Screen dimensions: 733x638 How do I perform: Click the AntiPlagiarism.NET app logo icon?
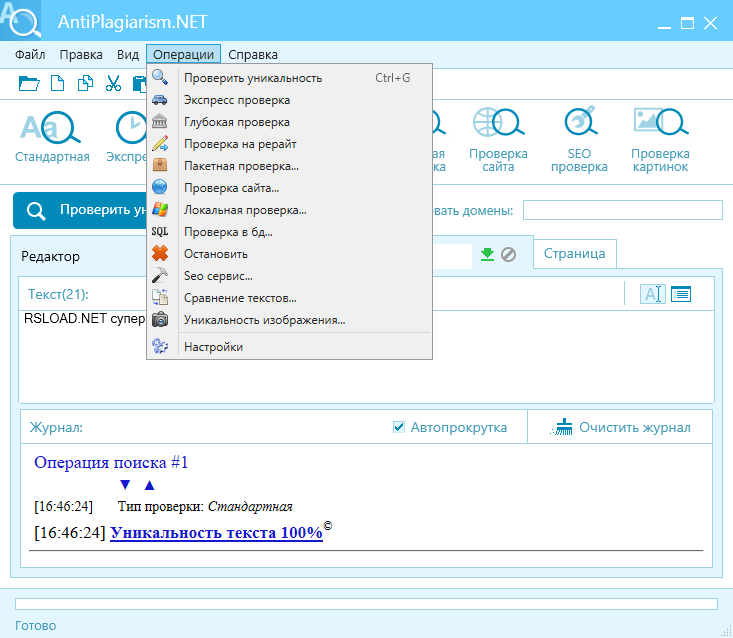pyautogui.click(x=21, y=20)
